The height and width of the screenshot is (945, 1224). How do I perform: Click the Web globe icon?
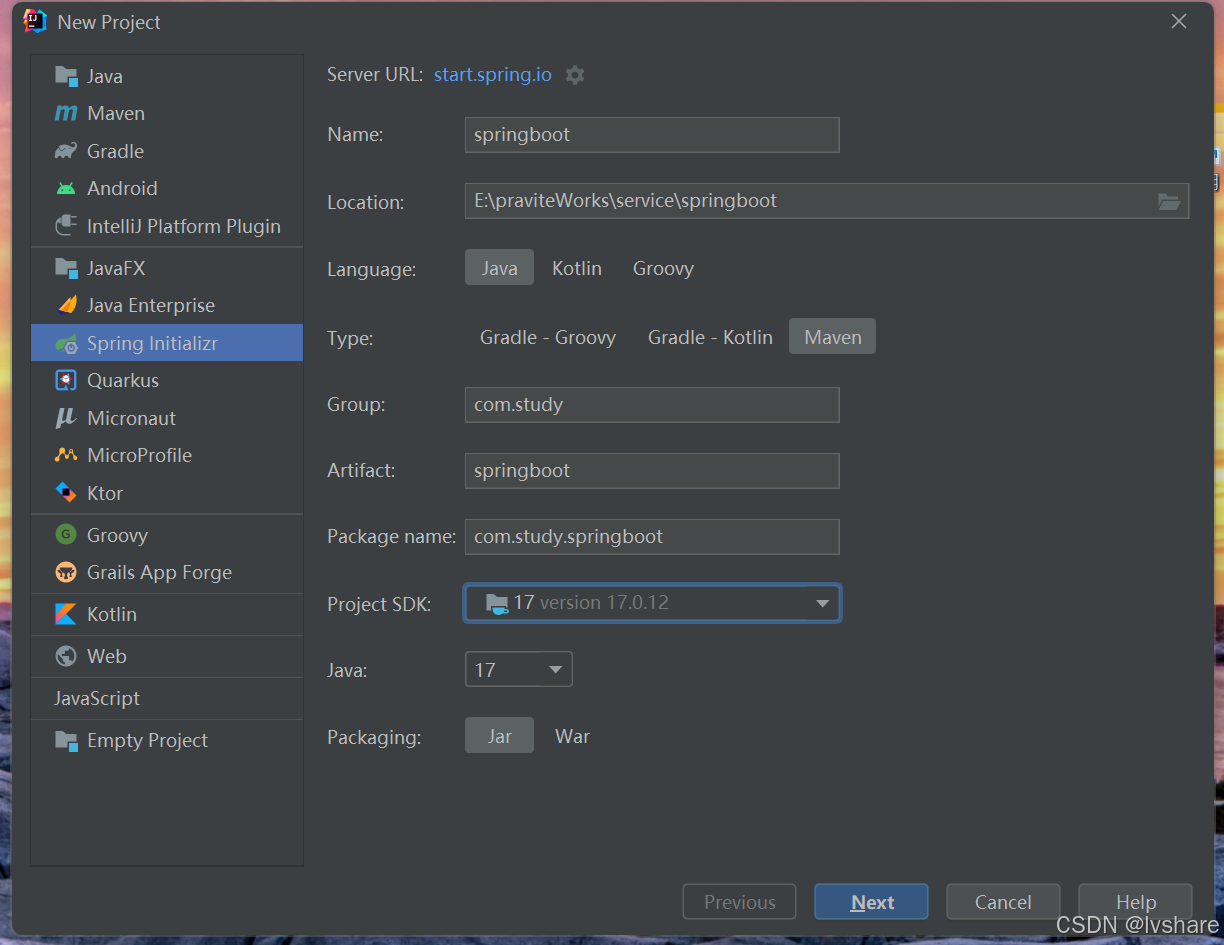pyautogui.click(x=66, y=656)
